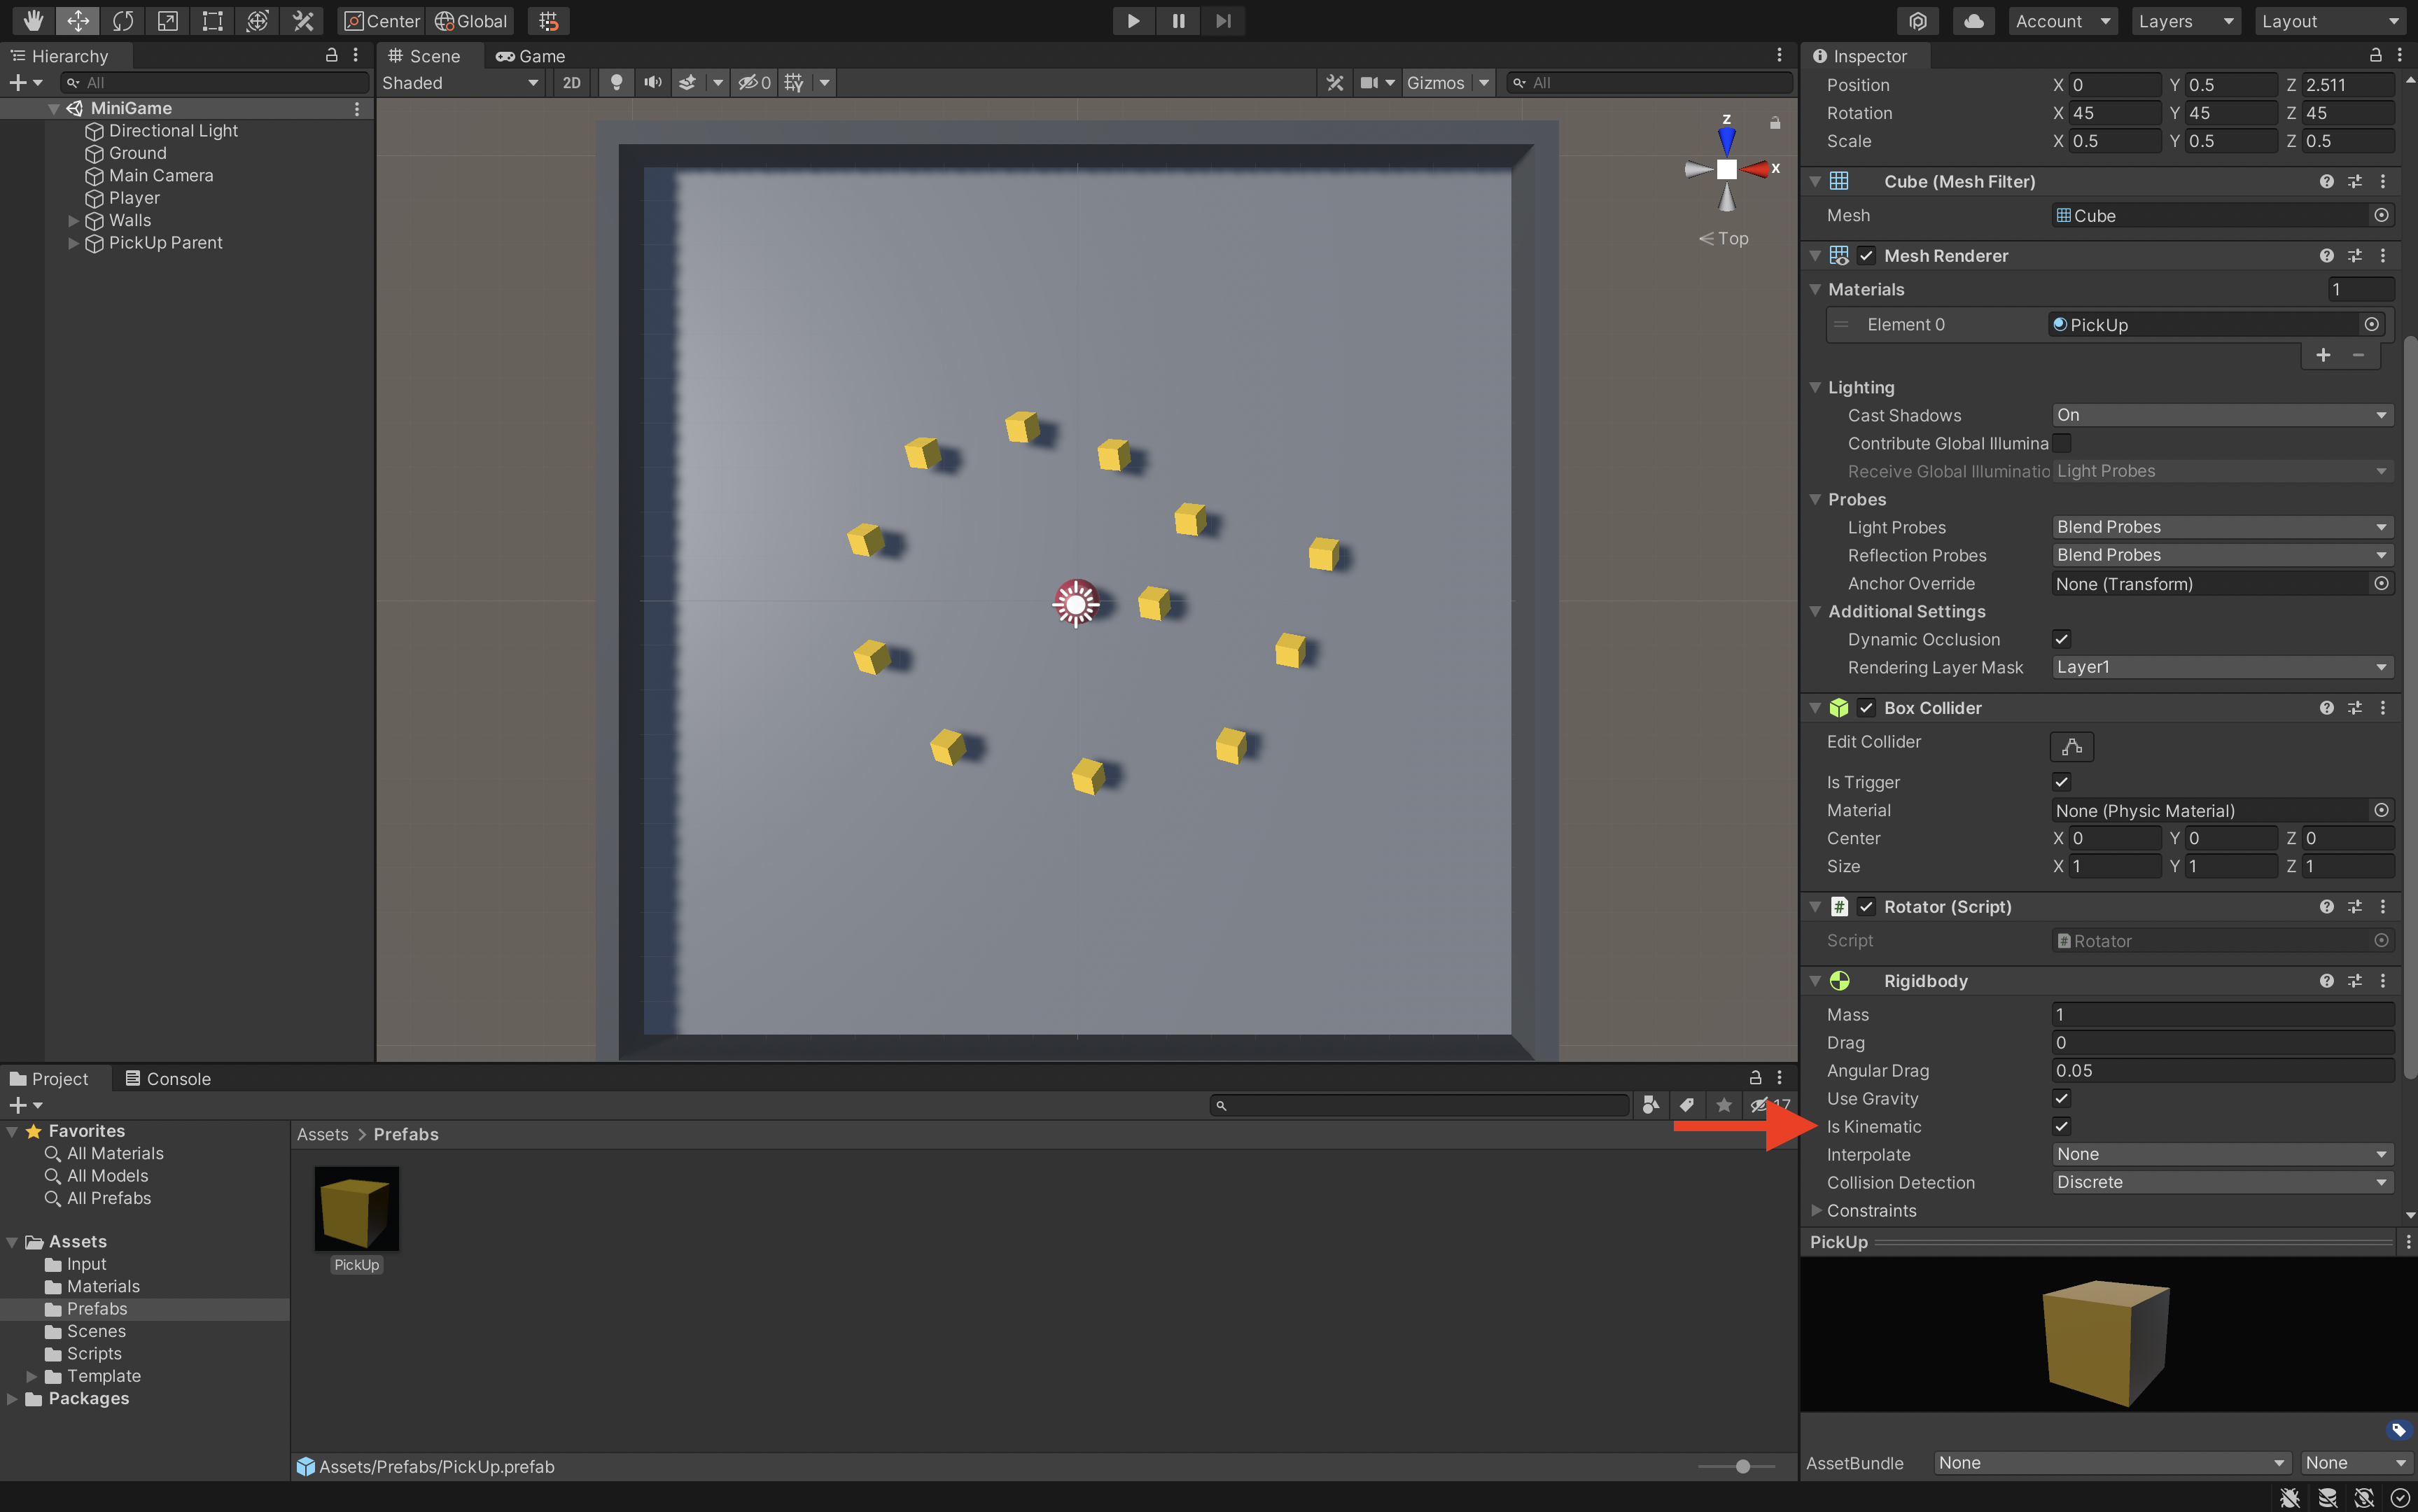Viewport: 2418px width, 1512px height.
Task: Open the Cast Shadows dropdown
Action: click(x=2221, y=415)
